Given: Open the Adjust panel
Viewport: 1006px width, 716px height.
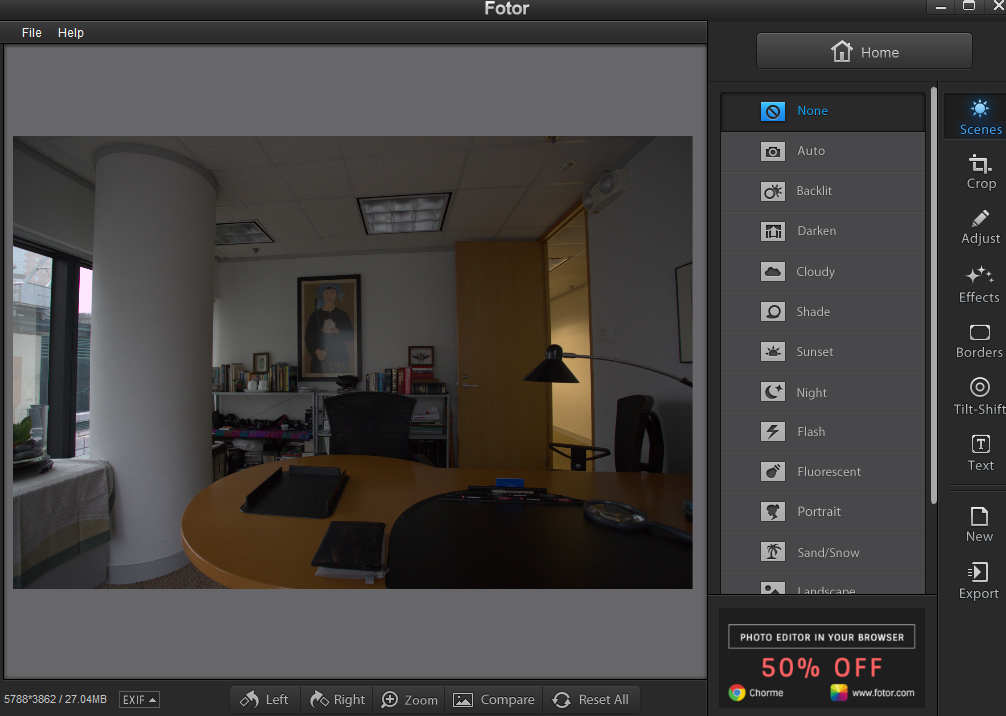Looking at the screenshot, I should 980,227.
